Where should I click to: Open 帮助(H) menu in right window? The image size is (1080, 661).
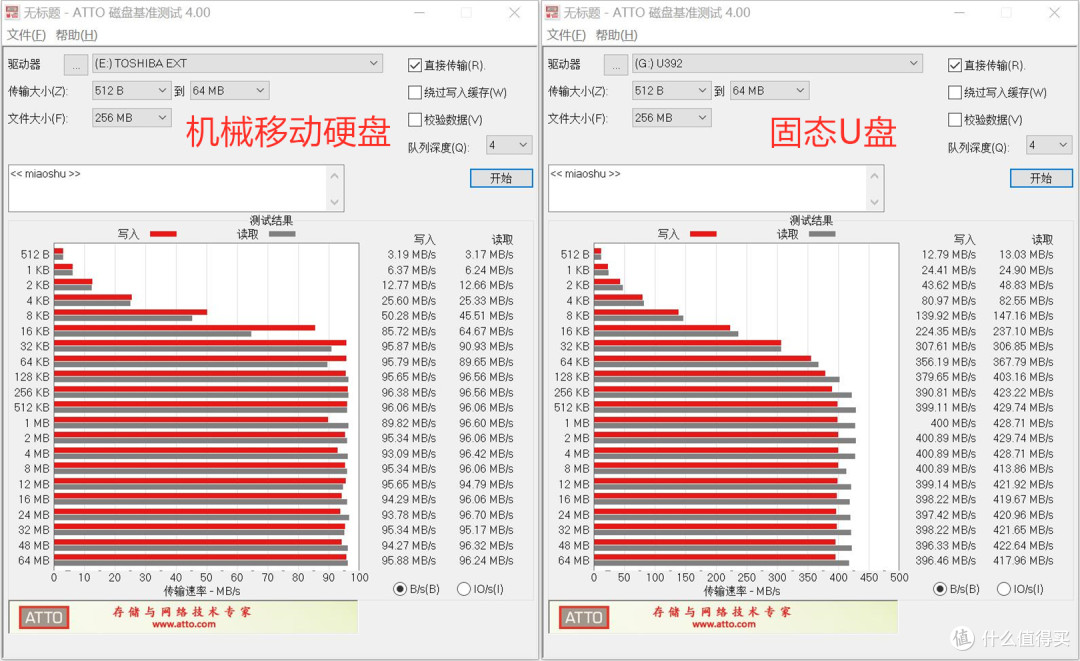pyautogui.click(x=616, y=35)
